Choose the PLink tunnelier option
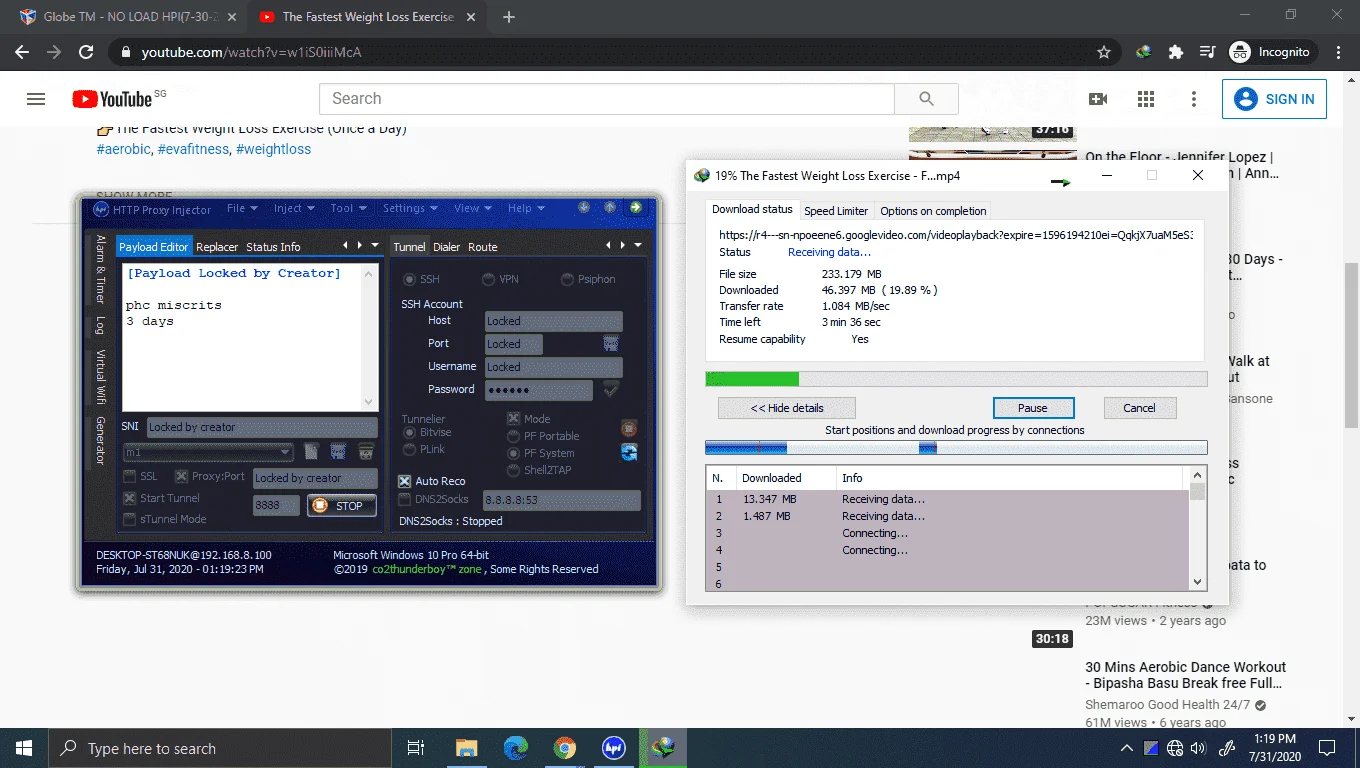Screen dimensions: 1360x768 pyautogui.click(x=410, y=450)
